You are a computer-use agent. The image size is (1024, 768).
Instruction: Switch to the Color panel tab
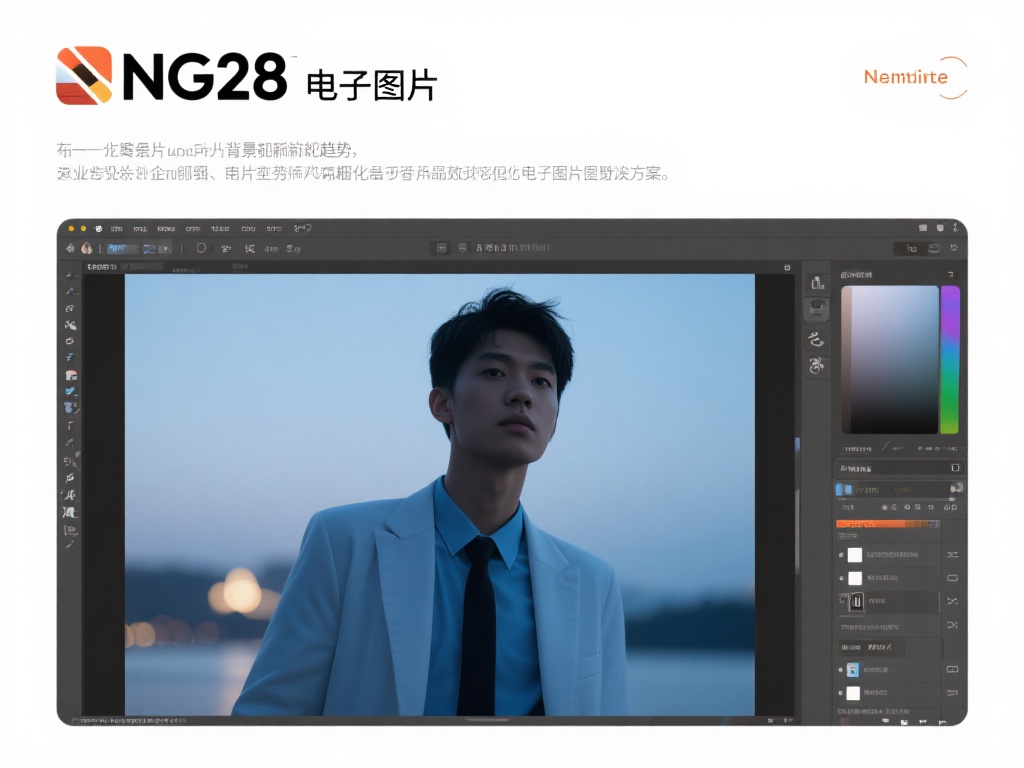tap(855, 274)
